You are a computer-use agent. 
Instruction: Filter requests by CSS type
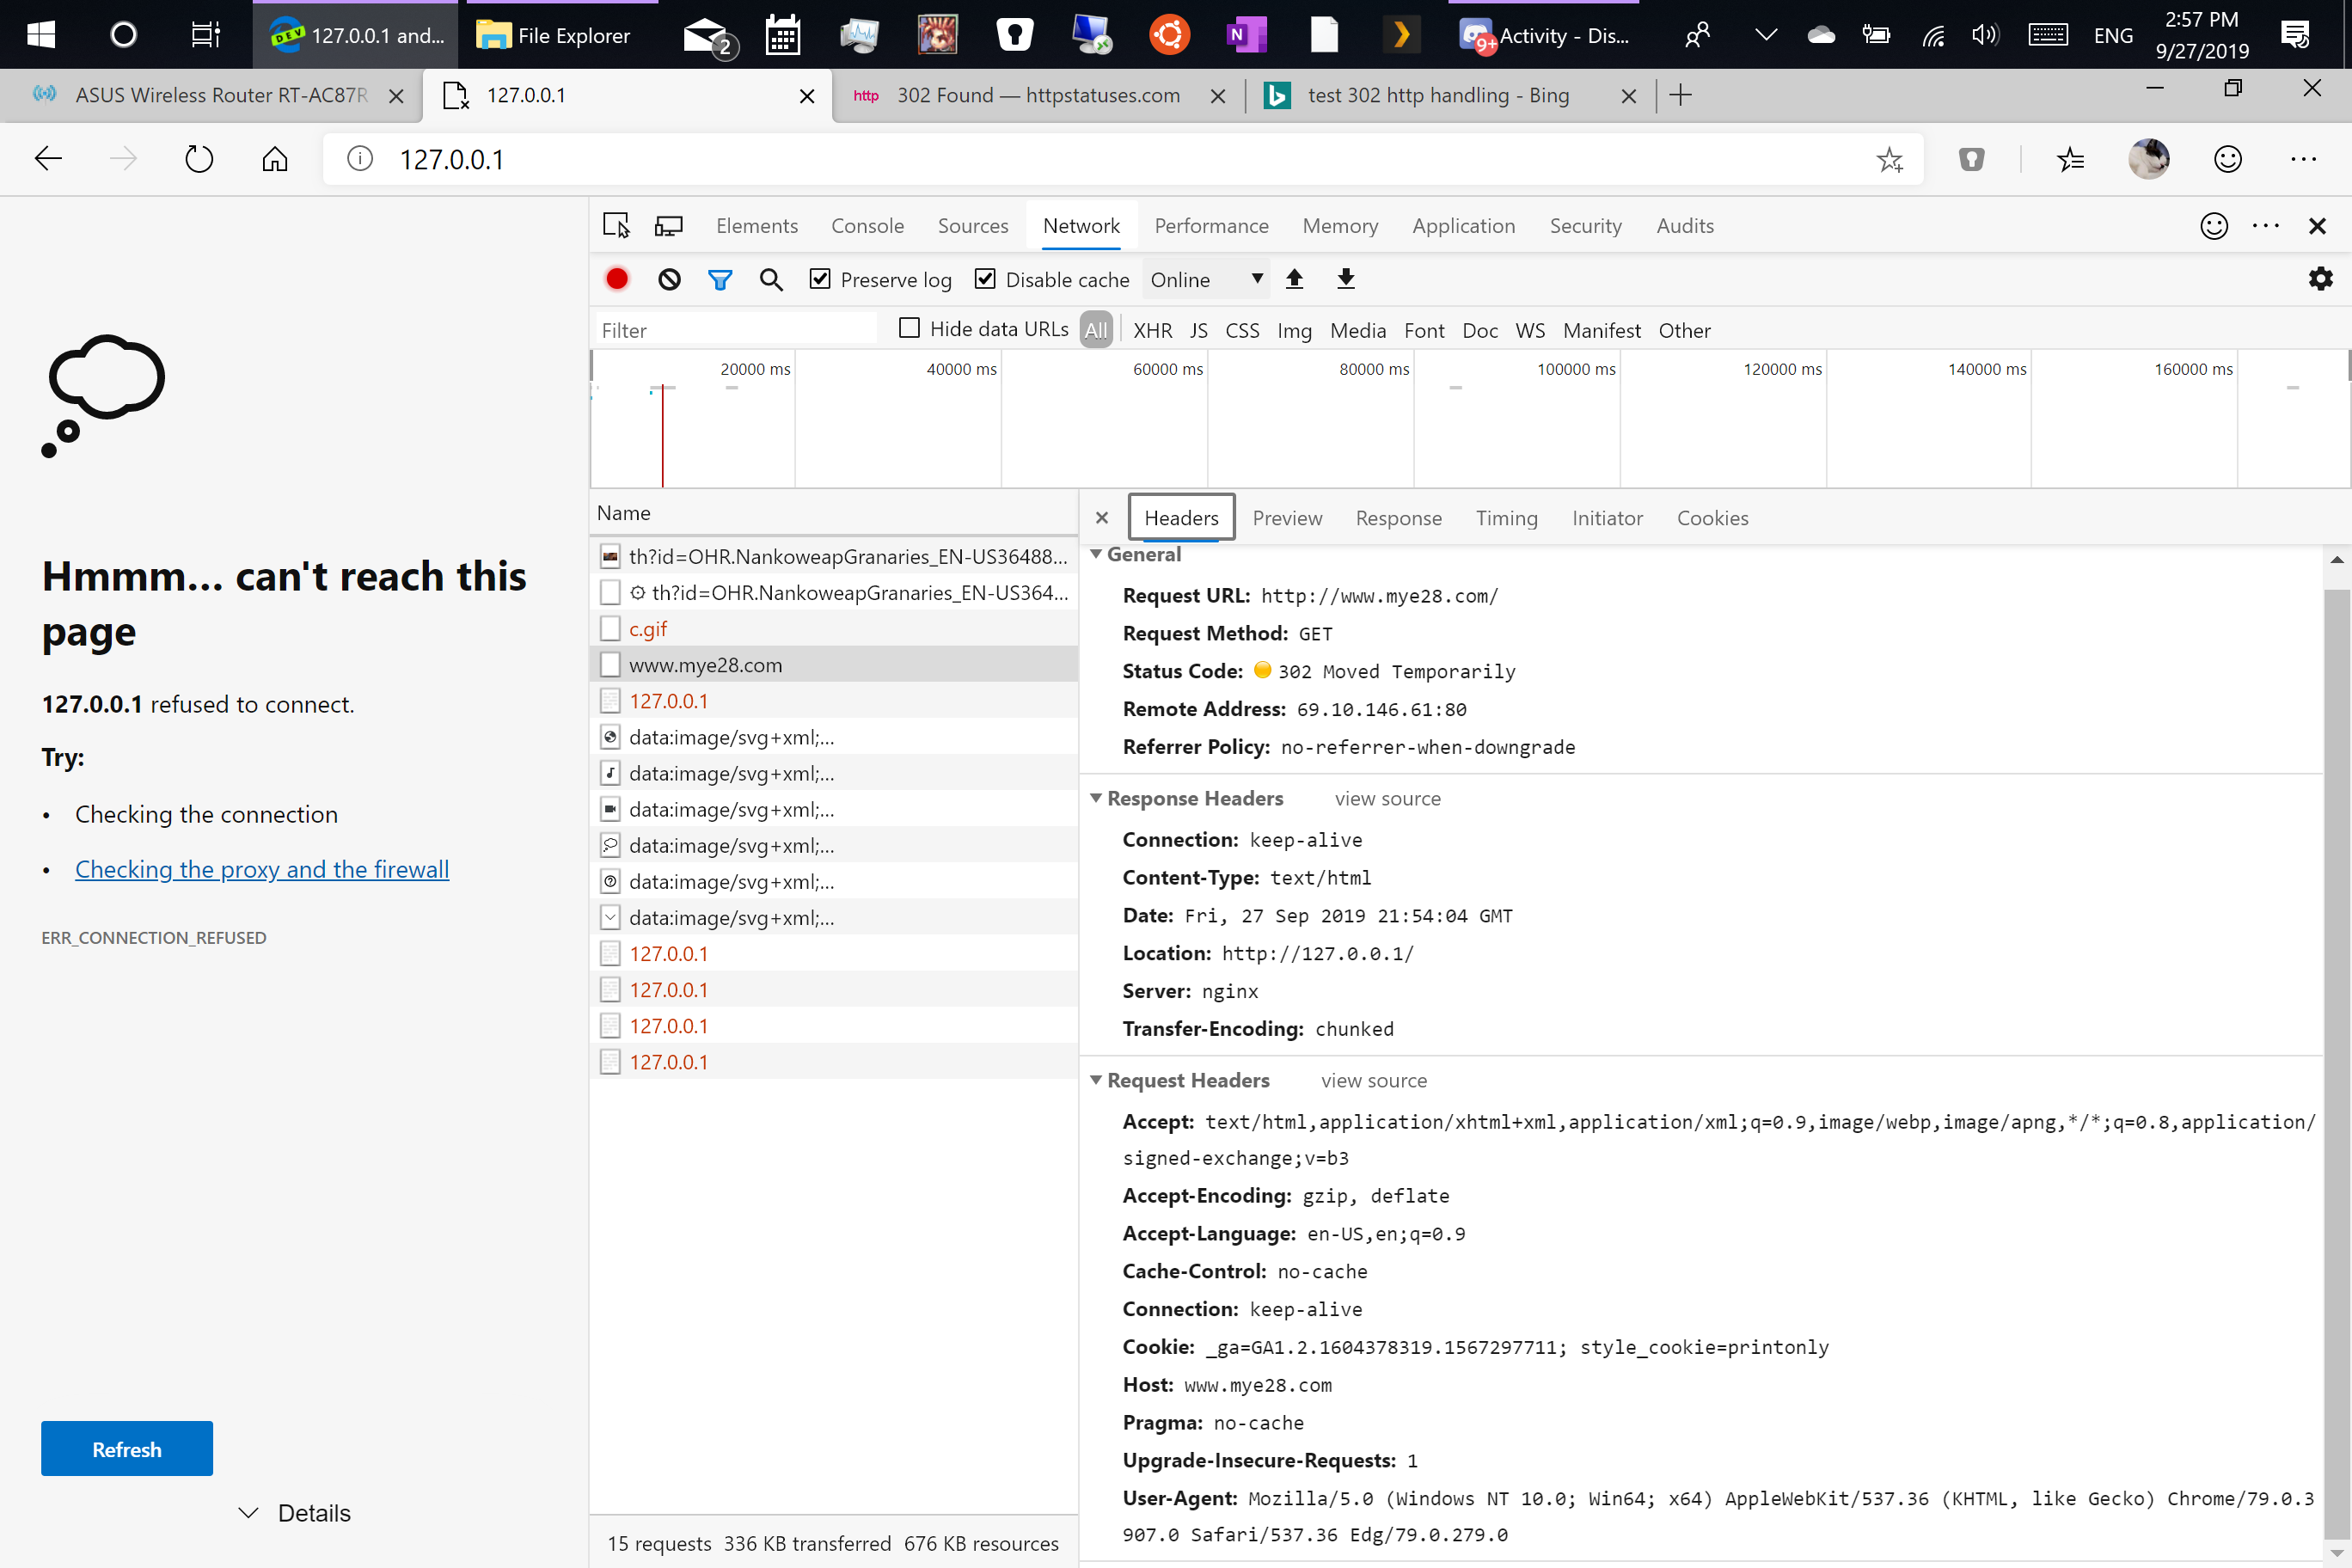point(1242,330)
